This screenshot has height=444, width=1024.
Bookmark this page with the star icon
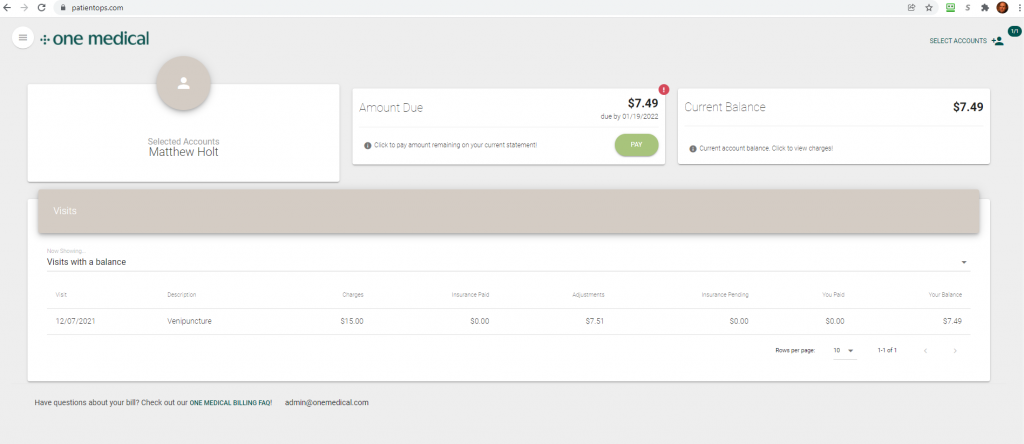(929, 8)
